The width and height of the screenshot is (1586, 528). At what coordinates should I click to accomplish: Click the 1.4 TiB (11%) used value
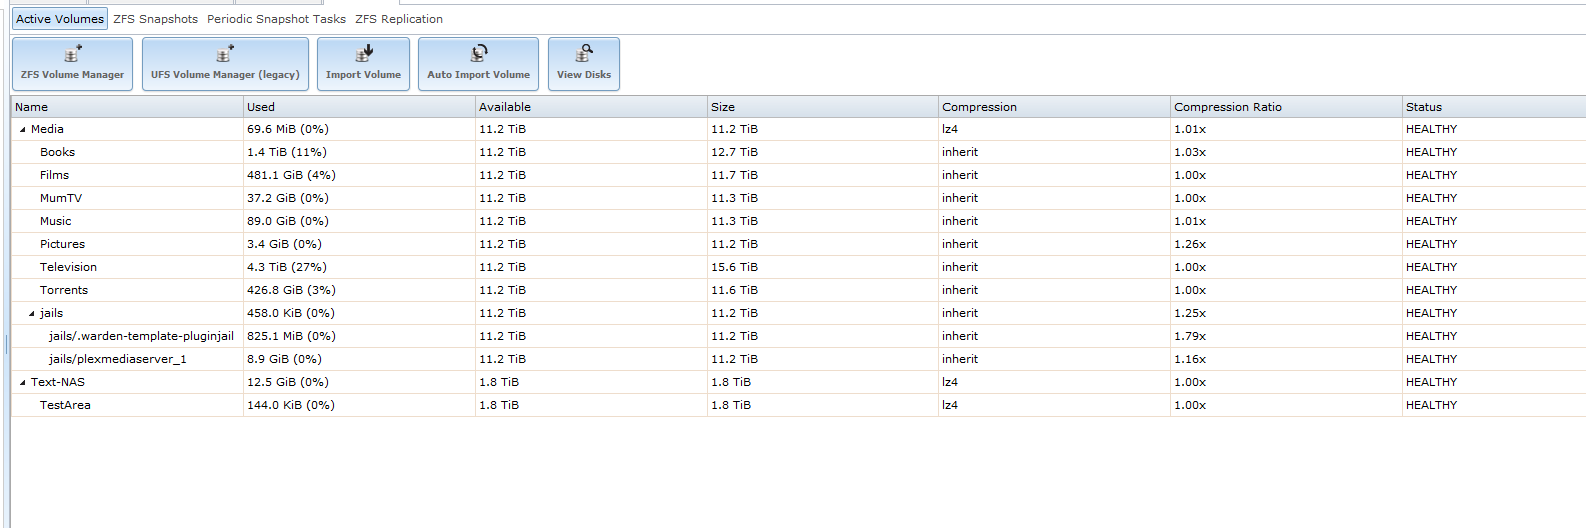(x=287, y=152)
